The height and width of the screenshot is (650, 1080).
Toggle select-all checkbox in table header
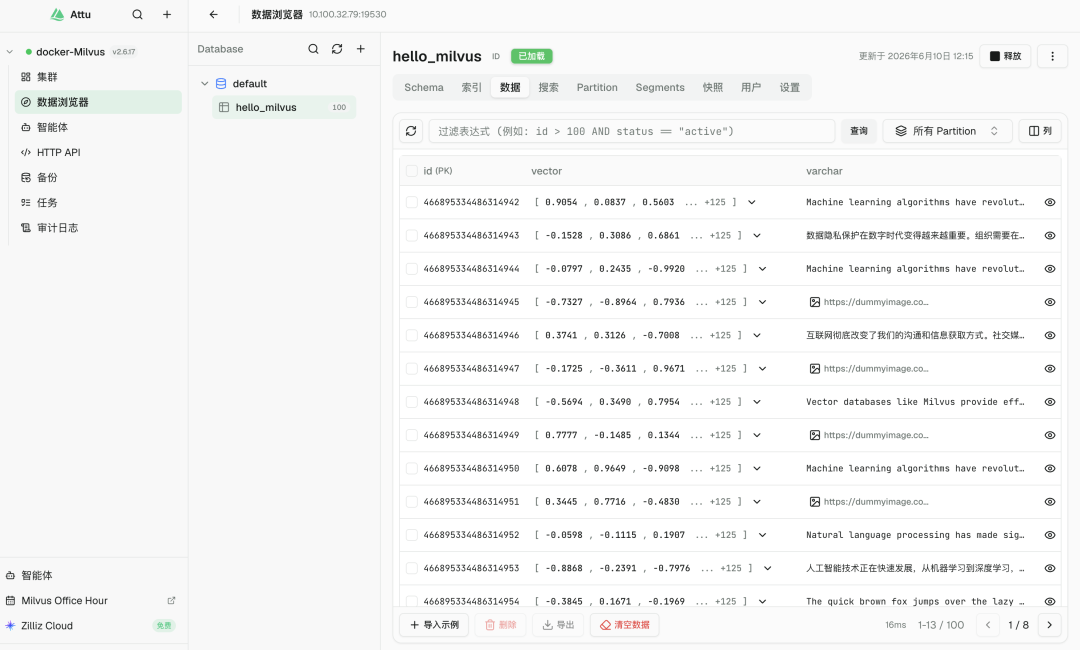point(412,171)
